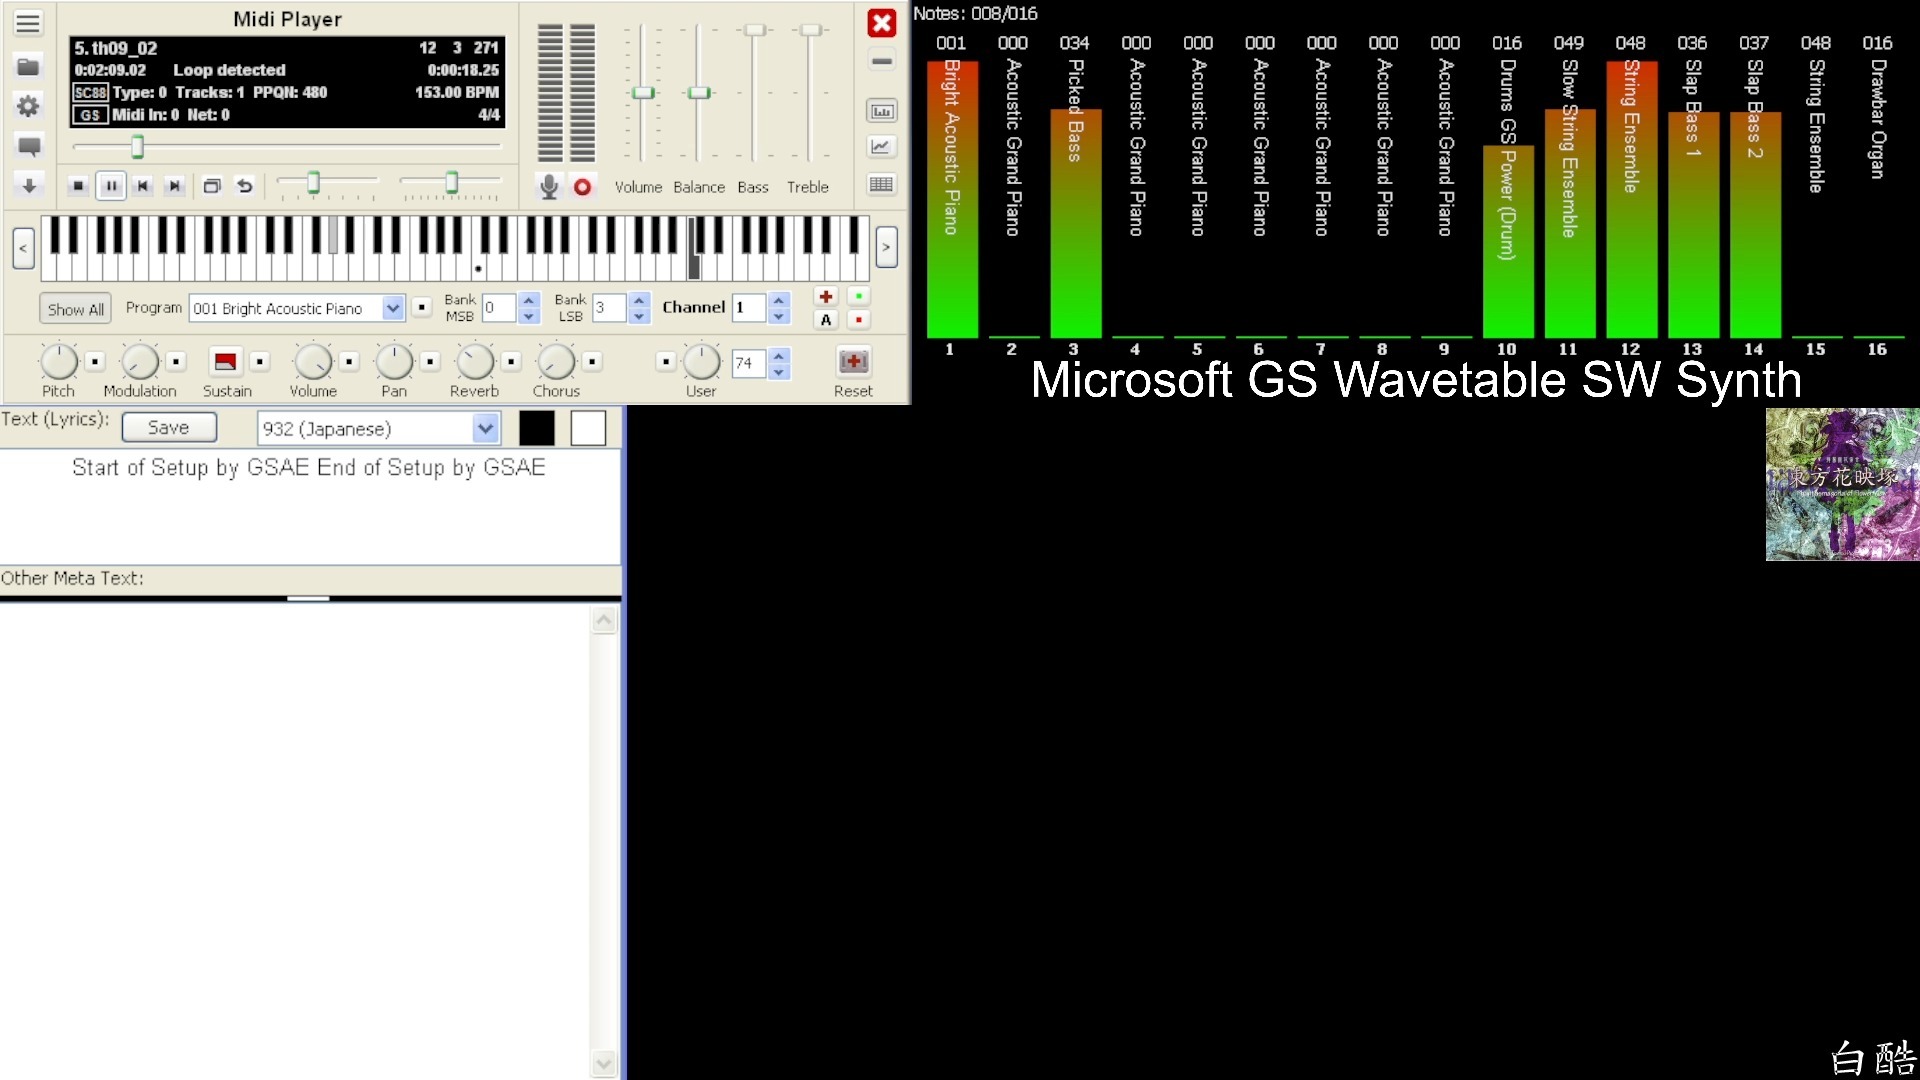Click the Show All button
The width and height of the screenshot is (1920, 1080).
click(74, 308)
